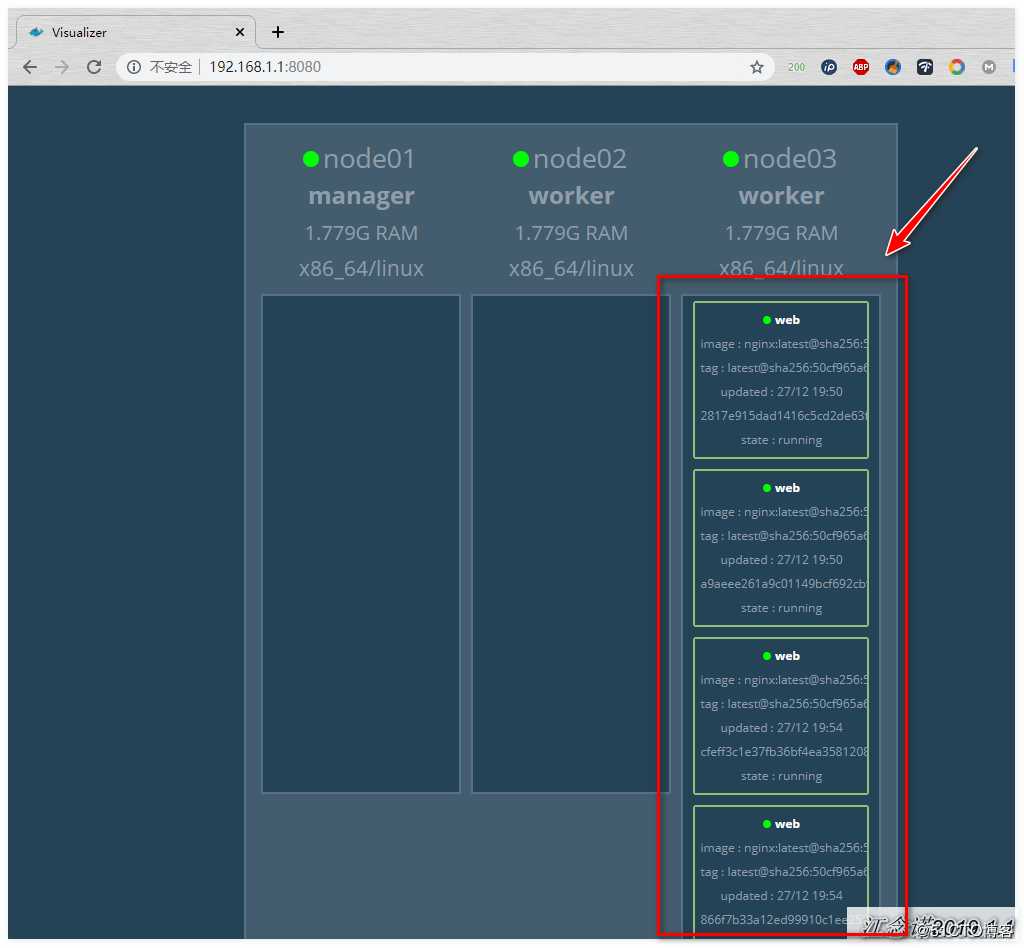
Task: Click the grey M extension icon
Action: click(989, 67)
